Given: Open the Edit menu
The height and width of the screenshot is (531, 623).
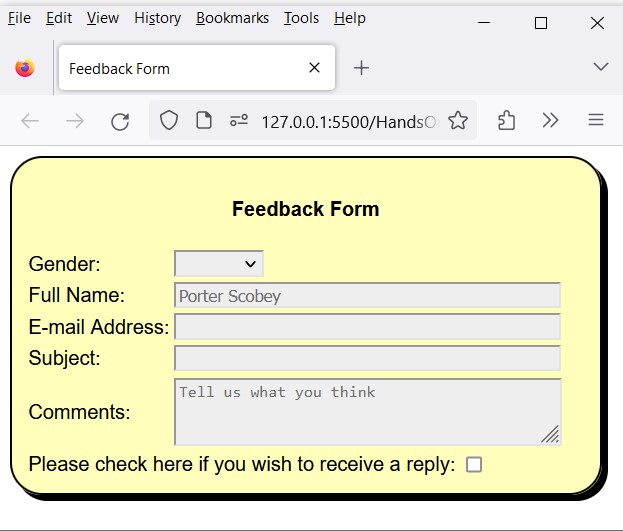Looking at the screenshot, I should (x=59, y=18).
